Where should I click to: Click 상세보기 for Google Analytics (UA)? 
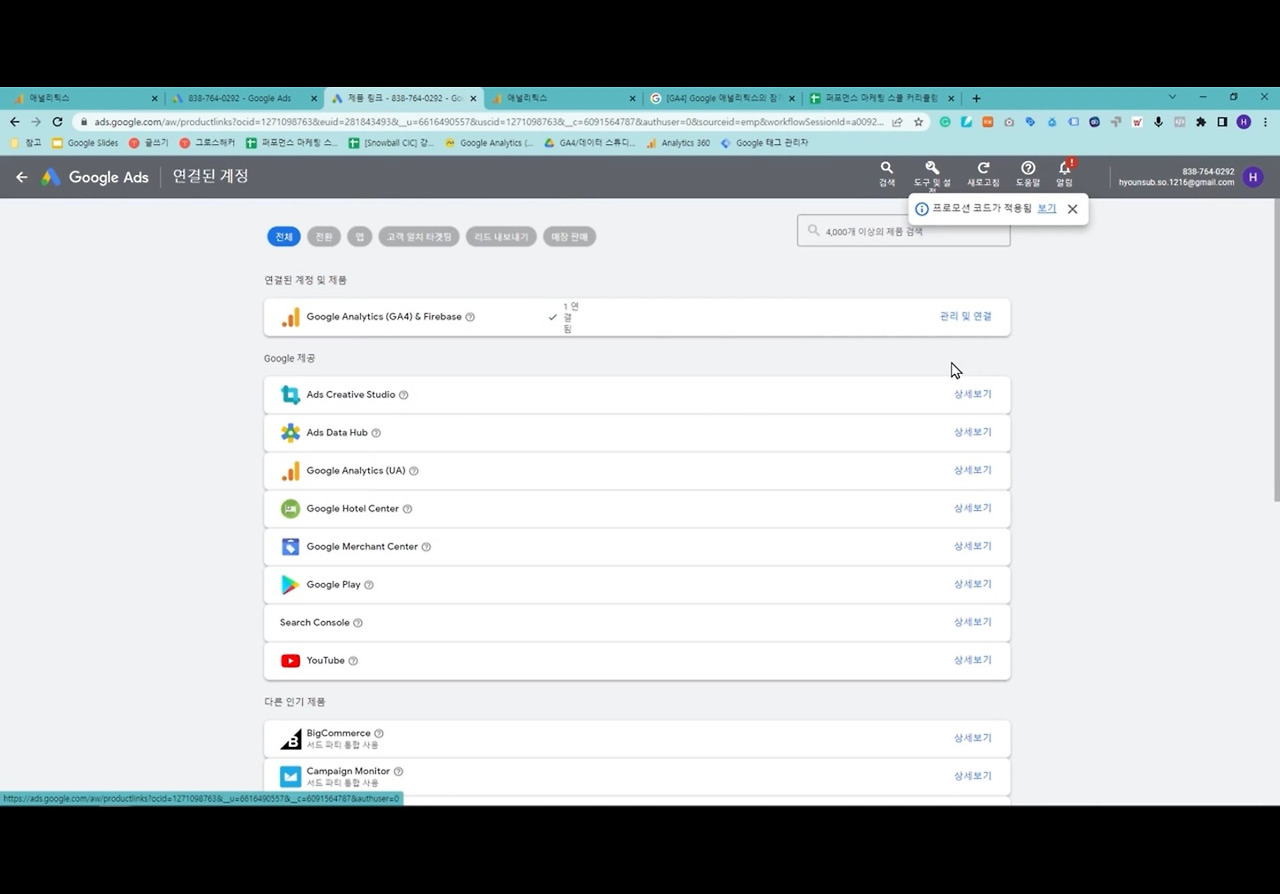tap(972, 471)
